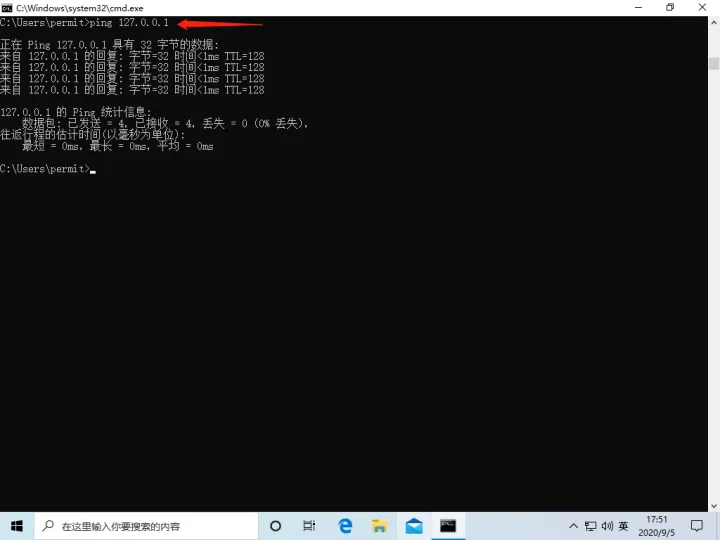Click the '往返行程的估计时间' line
The height and width of the screenshot is (540, 720).
[93, 135]
